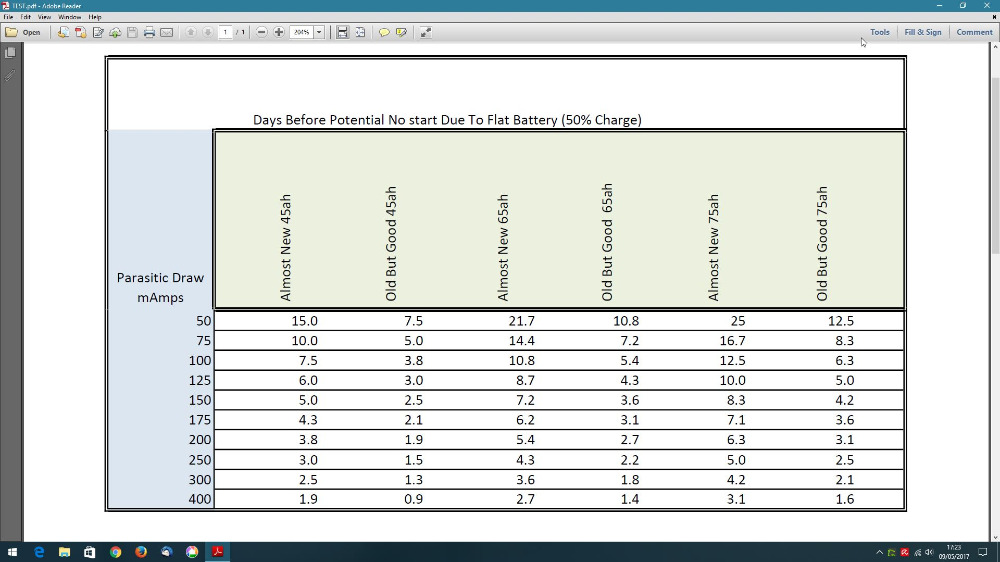Open the View menu
Viewport: 1000px width, 562px height.
45,17
